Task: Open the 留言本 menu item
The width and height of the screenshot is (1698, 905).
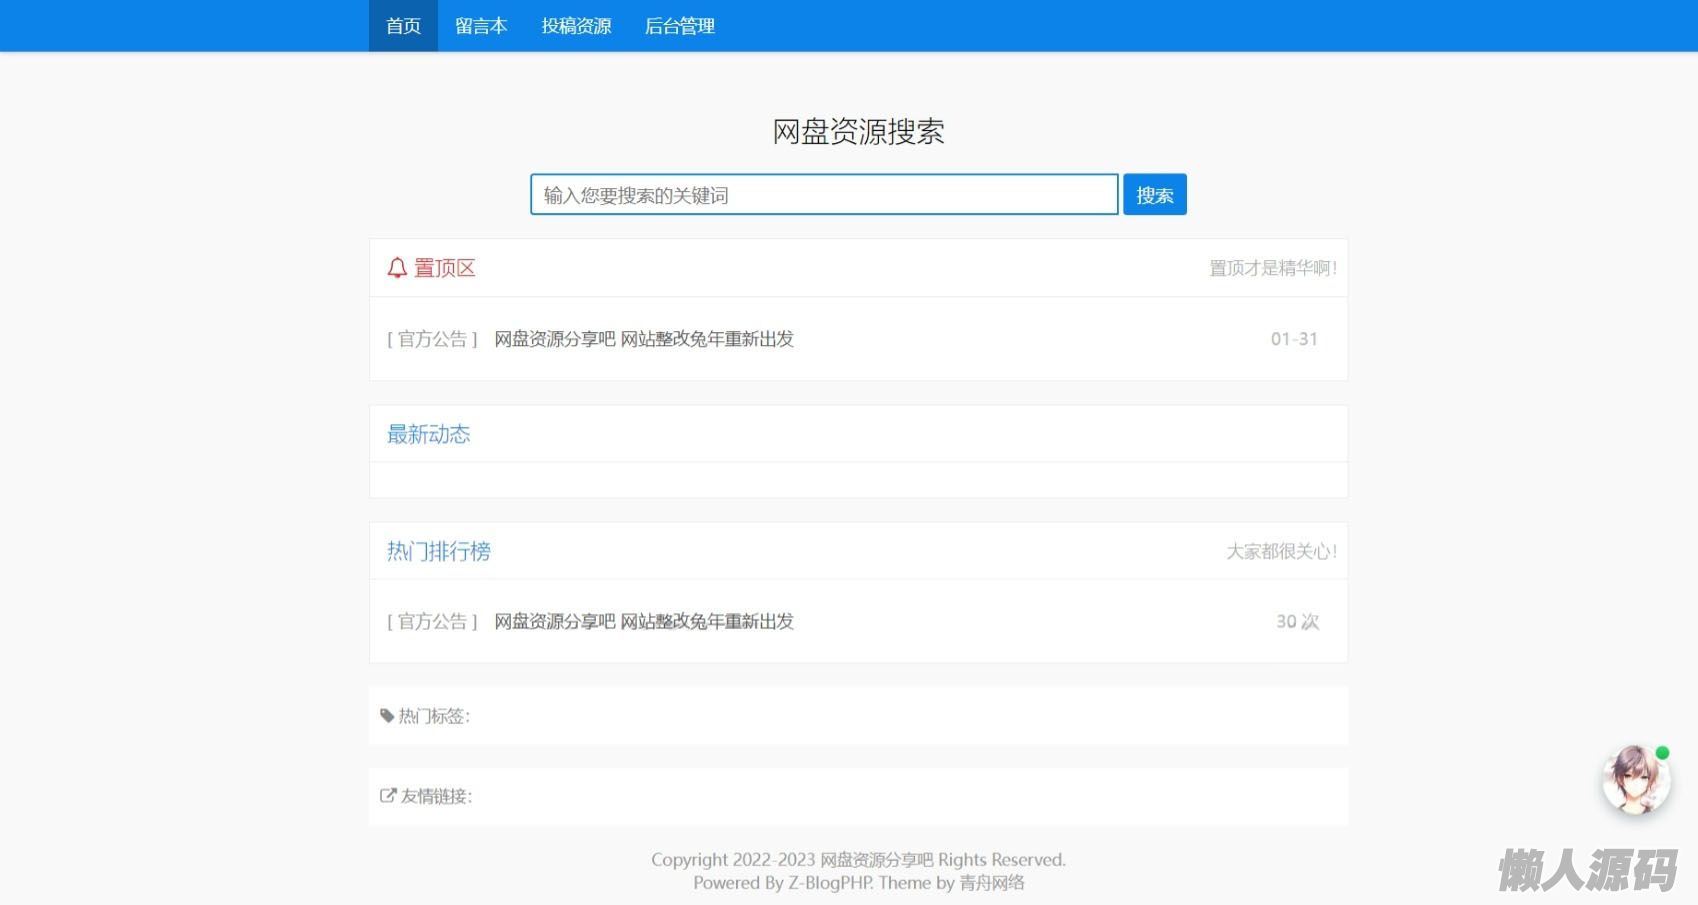Action: click(481, 26)
